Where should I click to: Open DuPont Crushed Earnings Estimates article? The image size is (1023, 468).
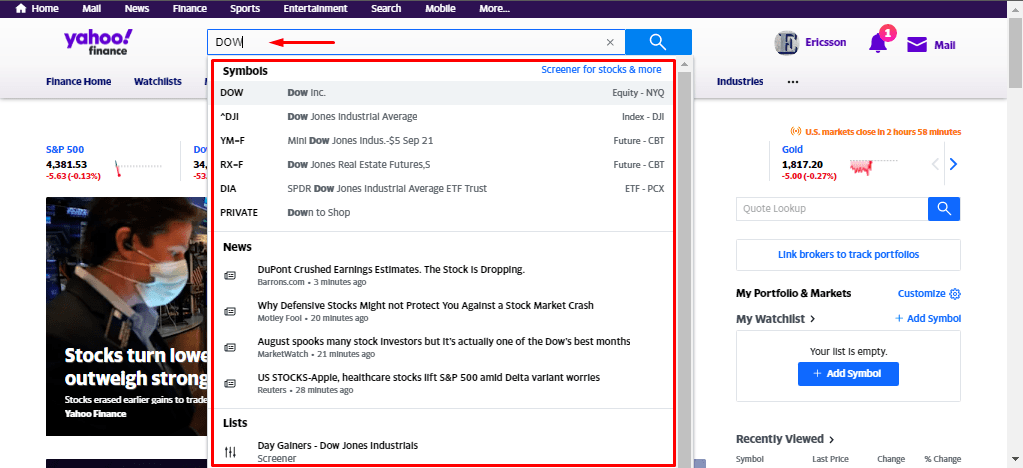click(x=391, y=270)
